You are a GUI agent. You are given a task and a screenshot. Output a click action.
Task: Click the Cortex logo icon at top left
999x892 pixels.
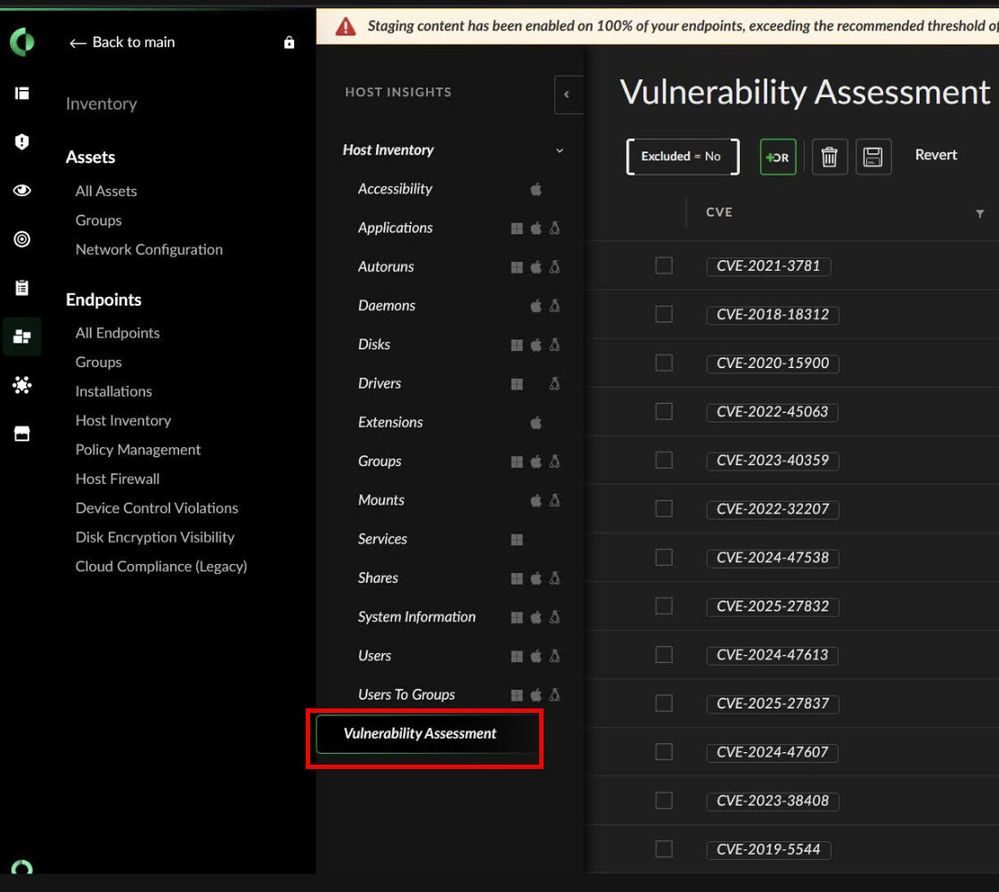point(22,42)
